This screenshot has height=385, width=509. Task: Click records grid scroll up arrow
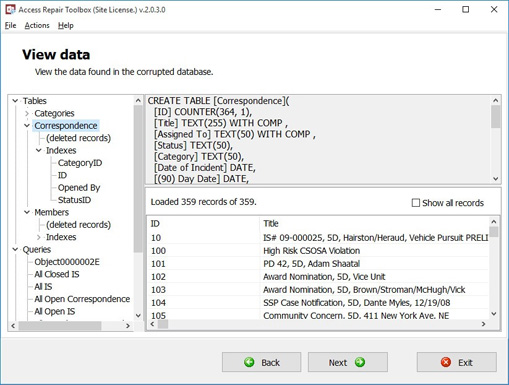point(494,222)
